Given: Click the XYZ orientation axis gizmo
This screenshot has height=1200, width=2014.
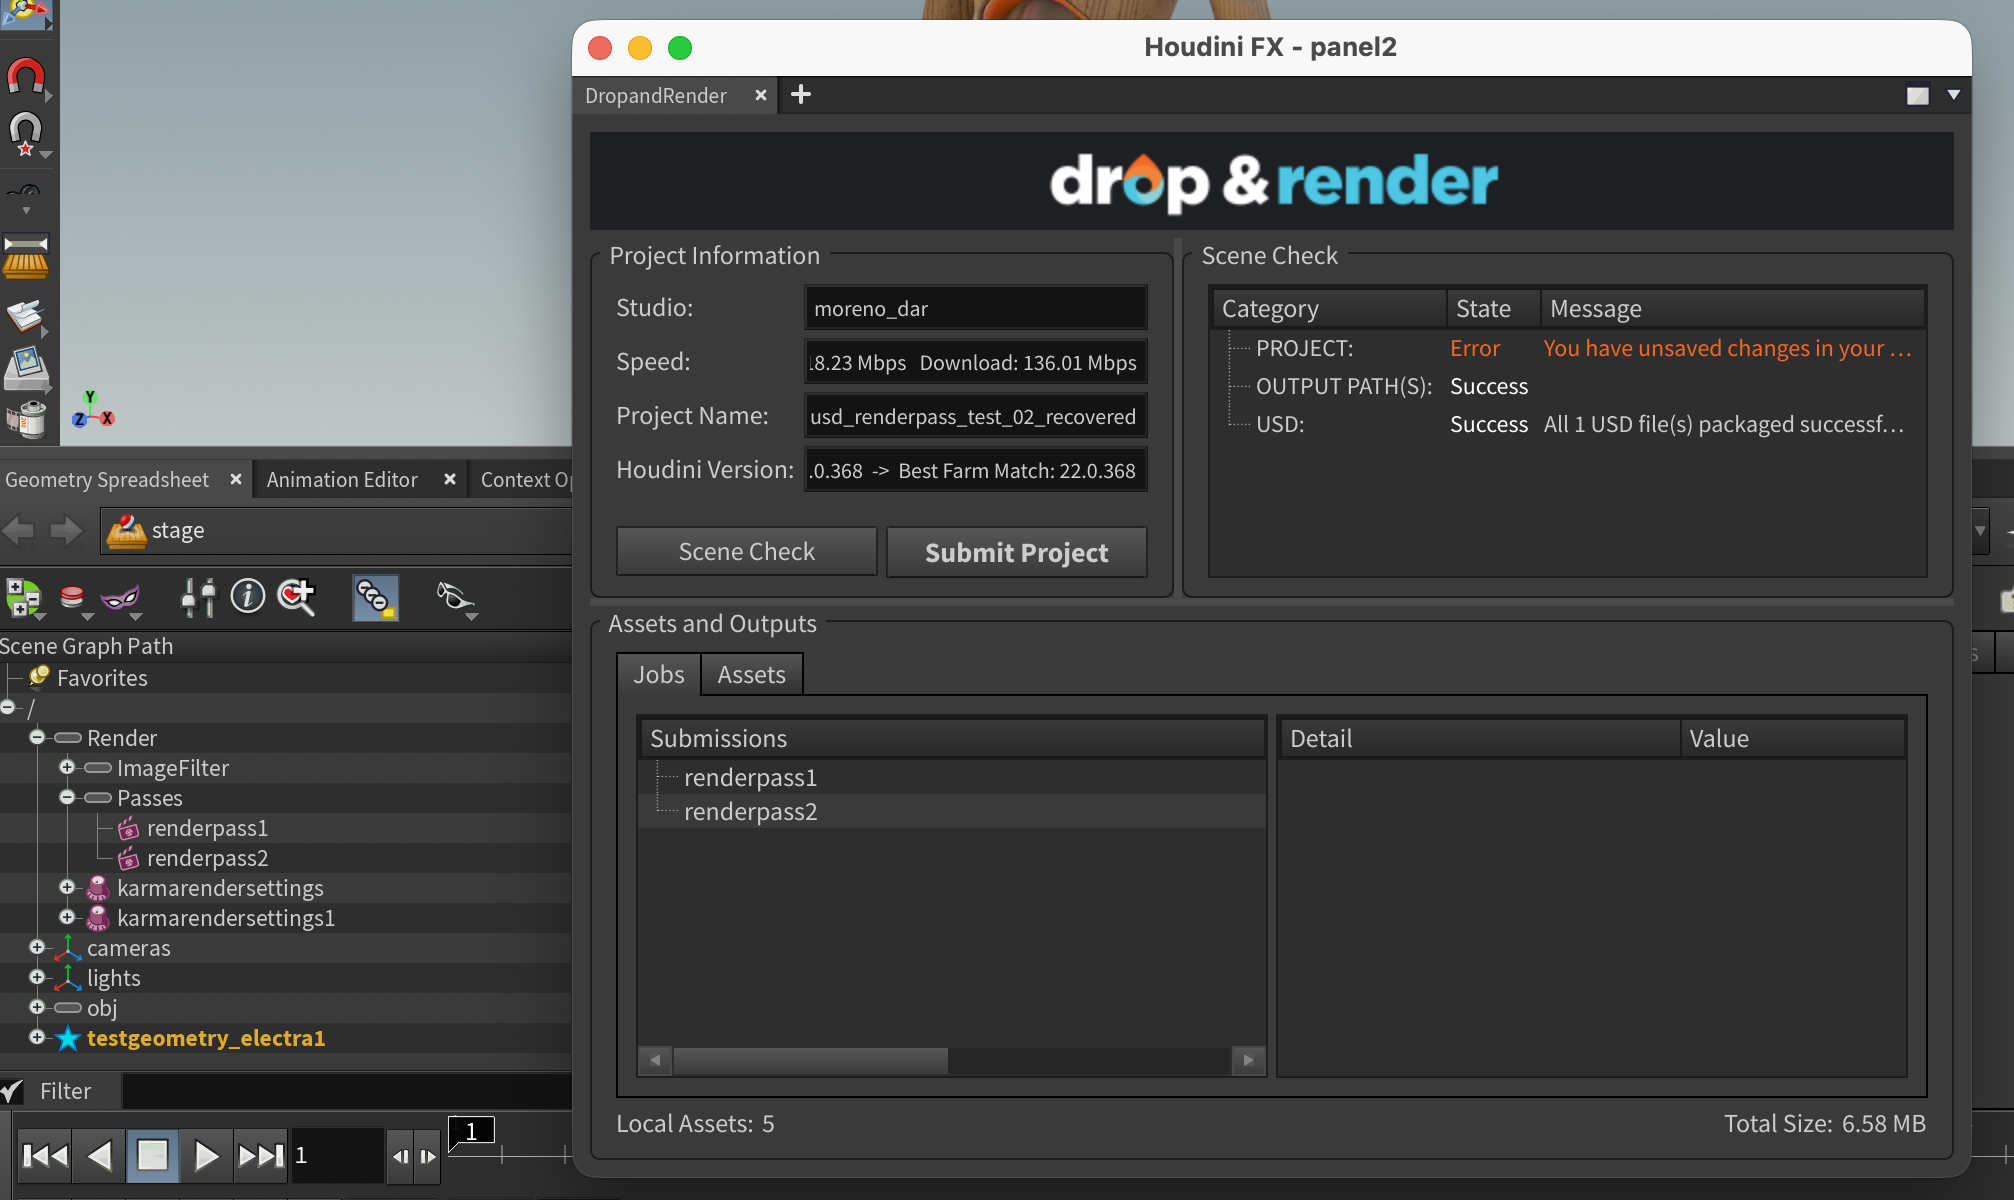Looking at the screenshot, I should point(92,410).
